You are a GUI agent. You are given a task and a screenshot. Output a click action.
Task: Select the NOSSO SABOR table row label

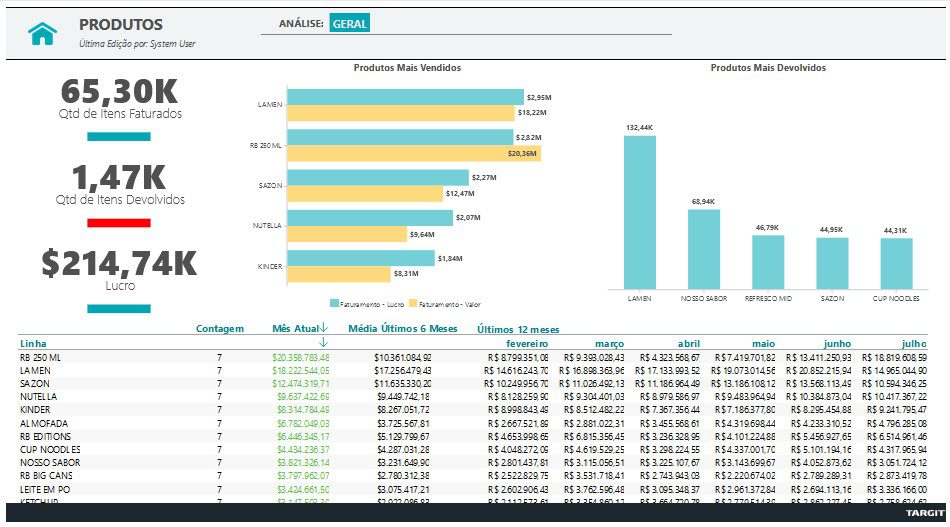point(50,462)
